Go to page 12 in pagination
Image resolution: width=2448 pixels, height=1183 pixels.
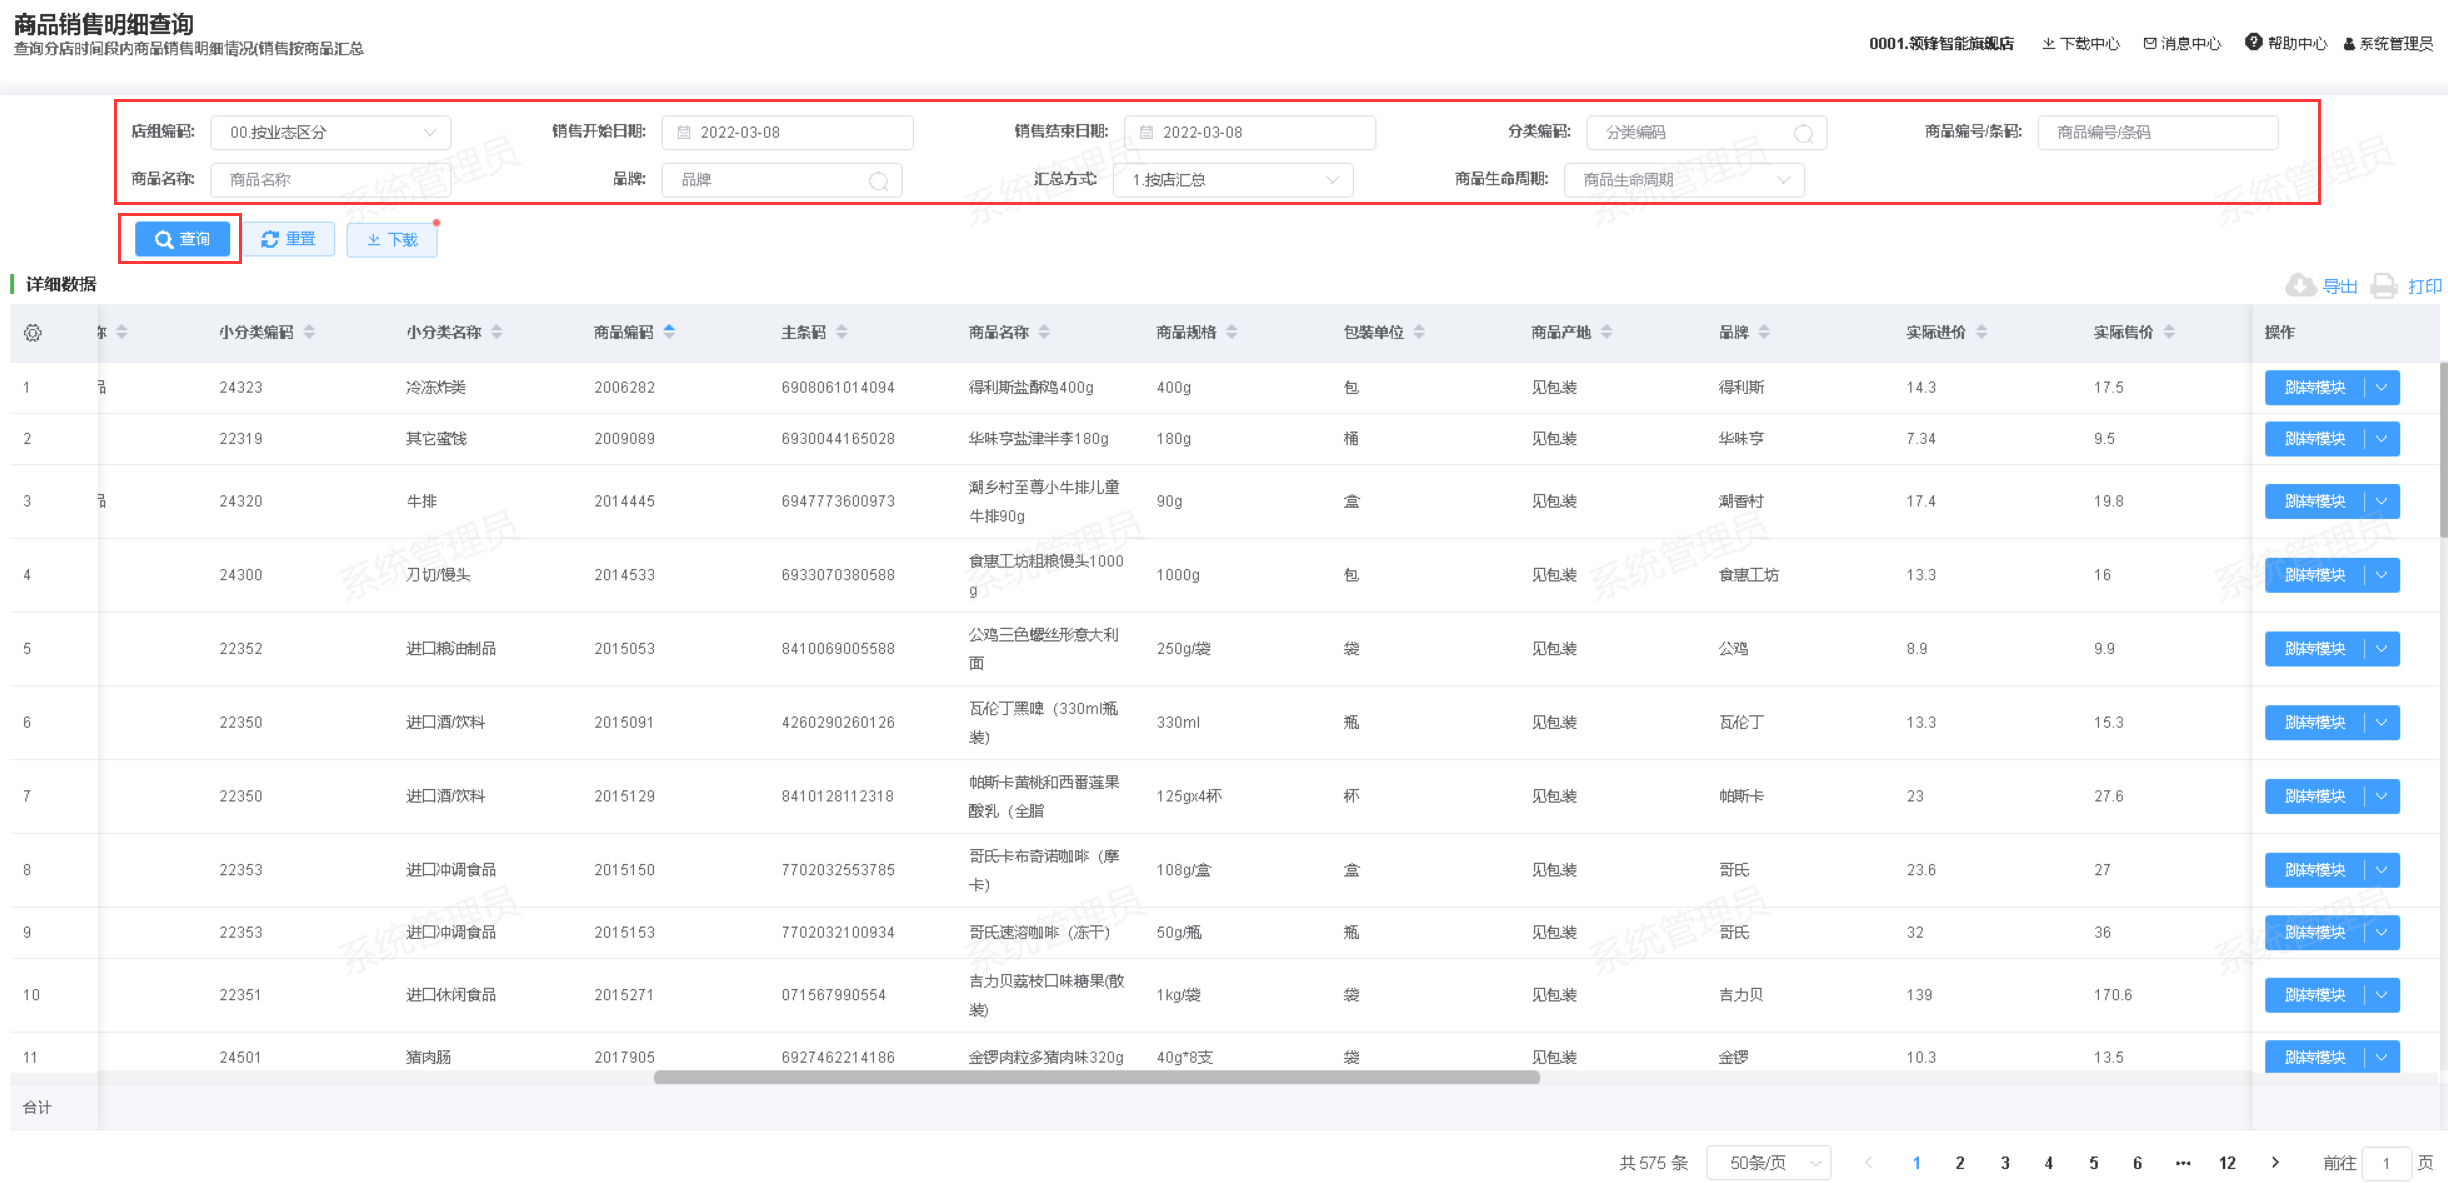(2227, 1162)
